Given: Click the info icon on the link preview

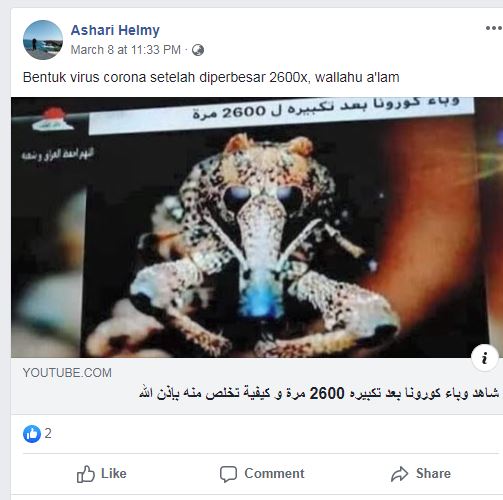Looking at the screenshot, I should 484,358.
